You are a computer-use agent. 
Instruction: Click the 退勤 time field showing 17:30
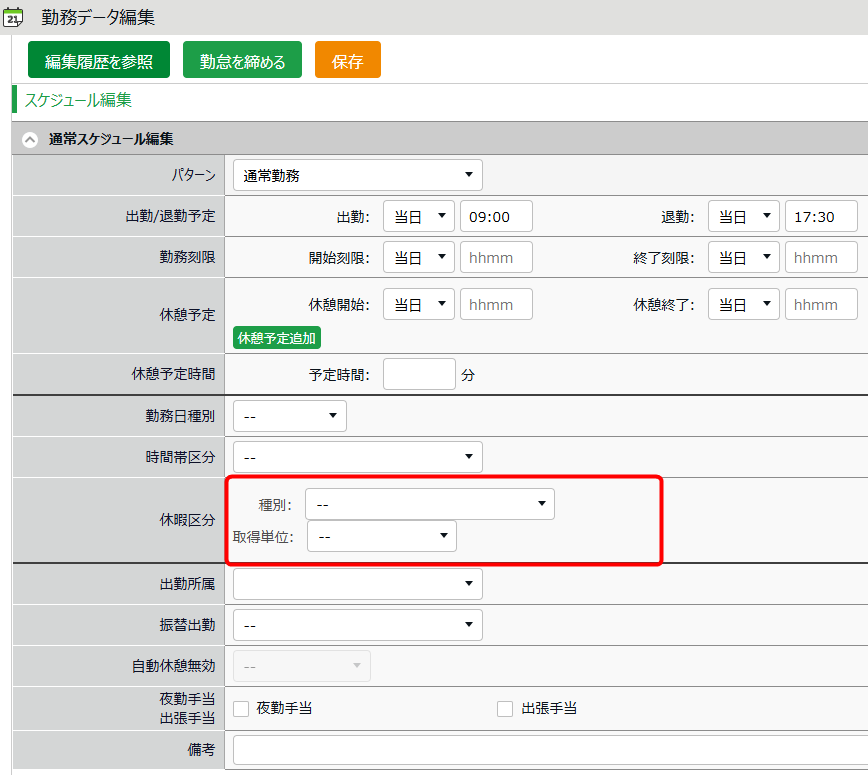(x=820, y=216)
